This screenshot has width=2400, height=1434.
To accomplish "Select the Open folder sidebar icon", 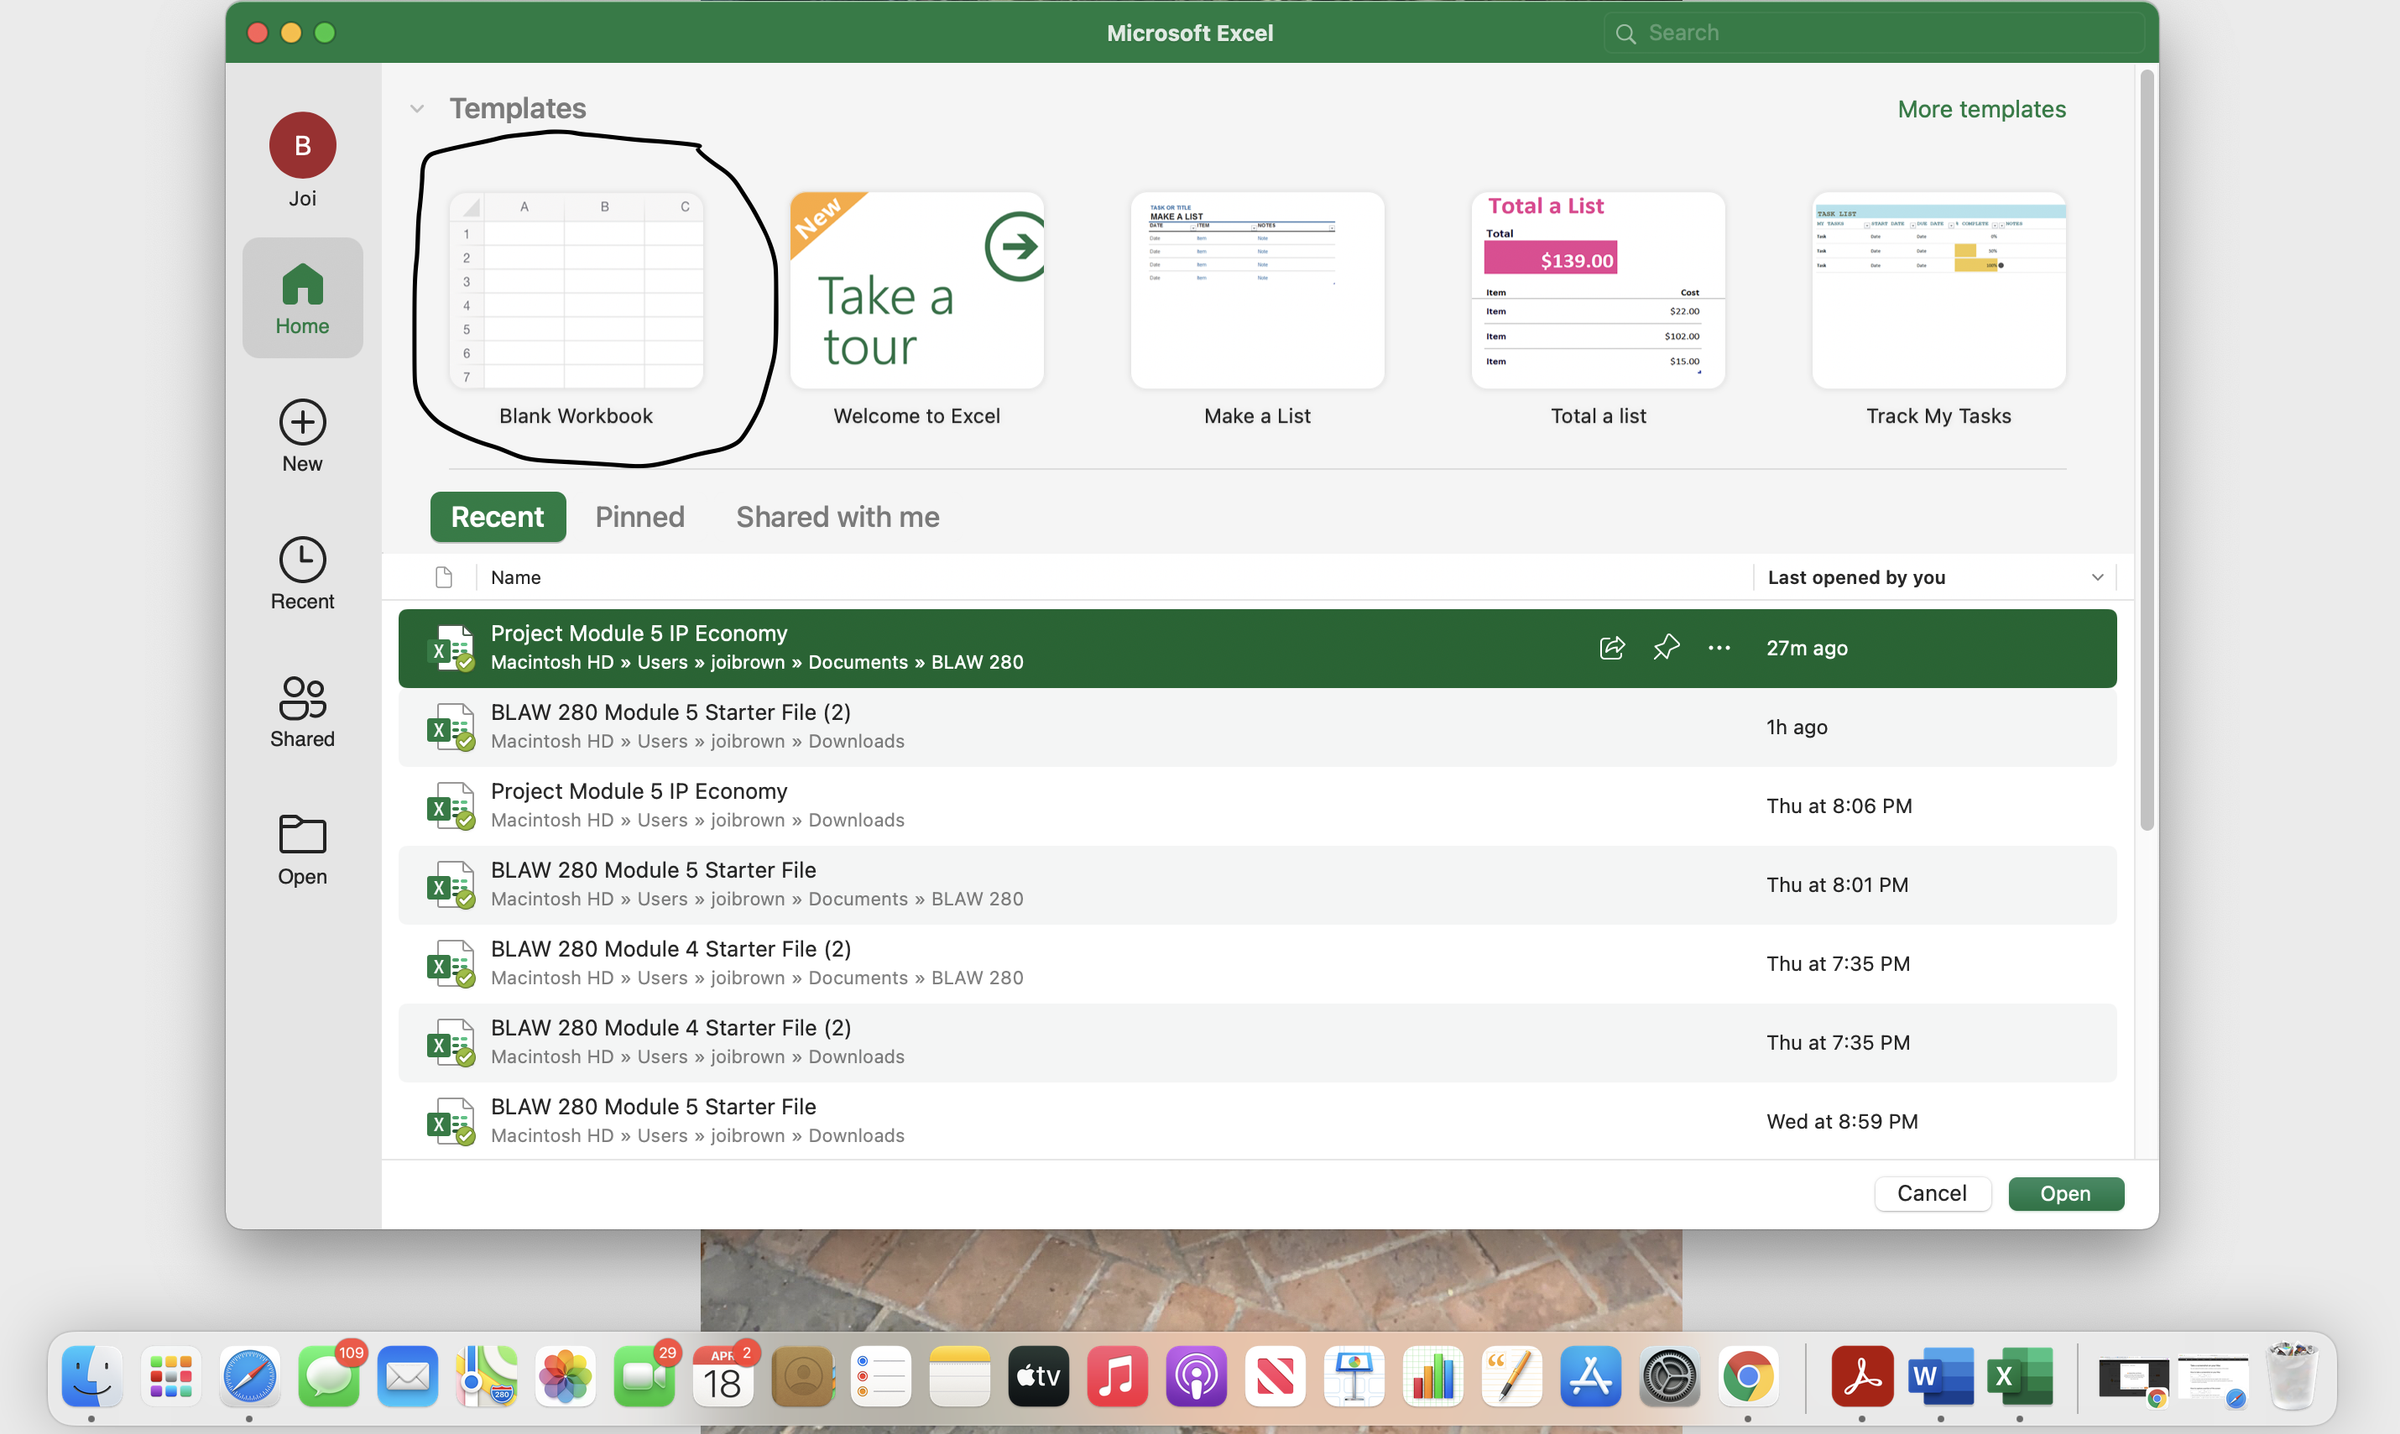I will coord(302,850).
